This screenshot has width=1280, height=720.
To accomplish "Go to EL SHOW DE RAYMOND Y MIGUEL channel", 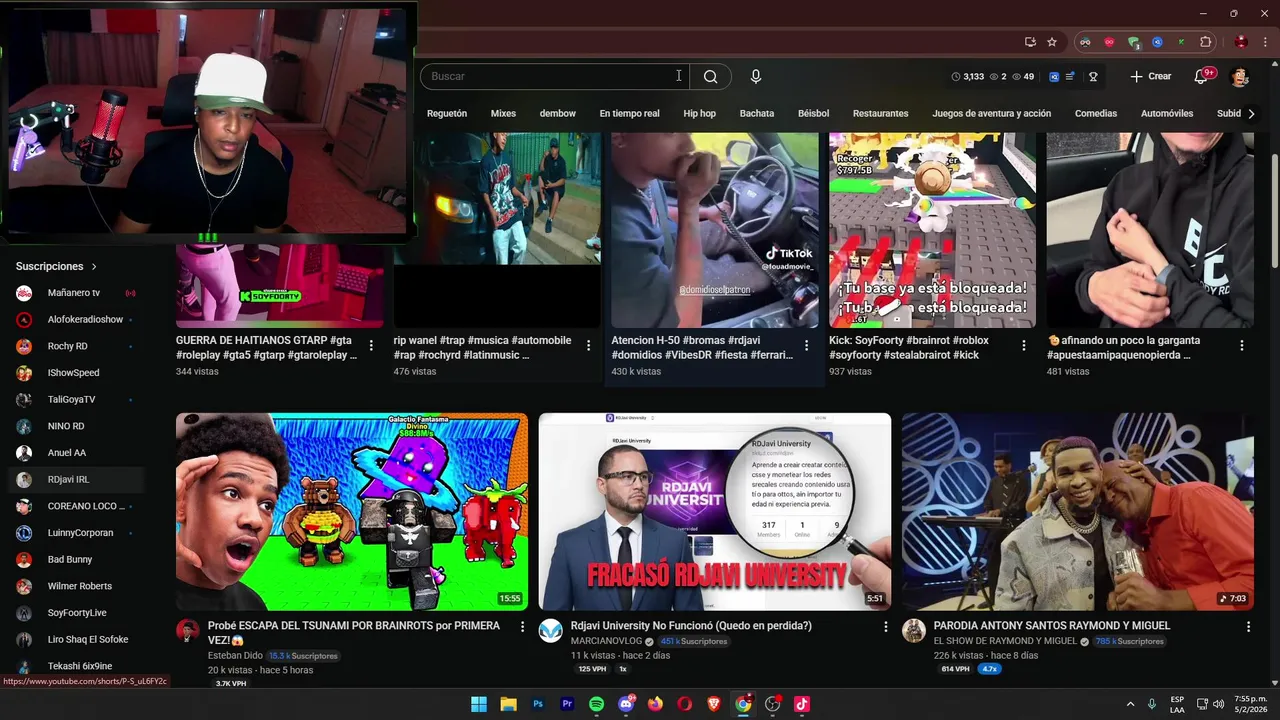I will pos(1005,641).
